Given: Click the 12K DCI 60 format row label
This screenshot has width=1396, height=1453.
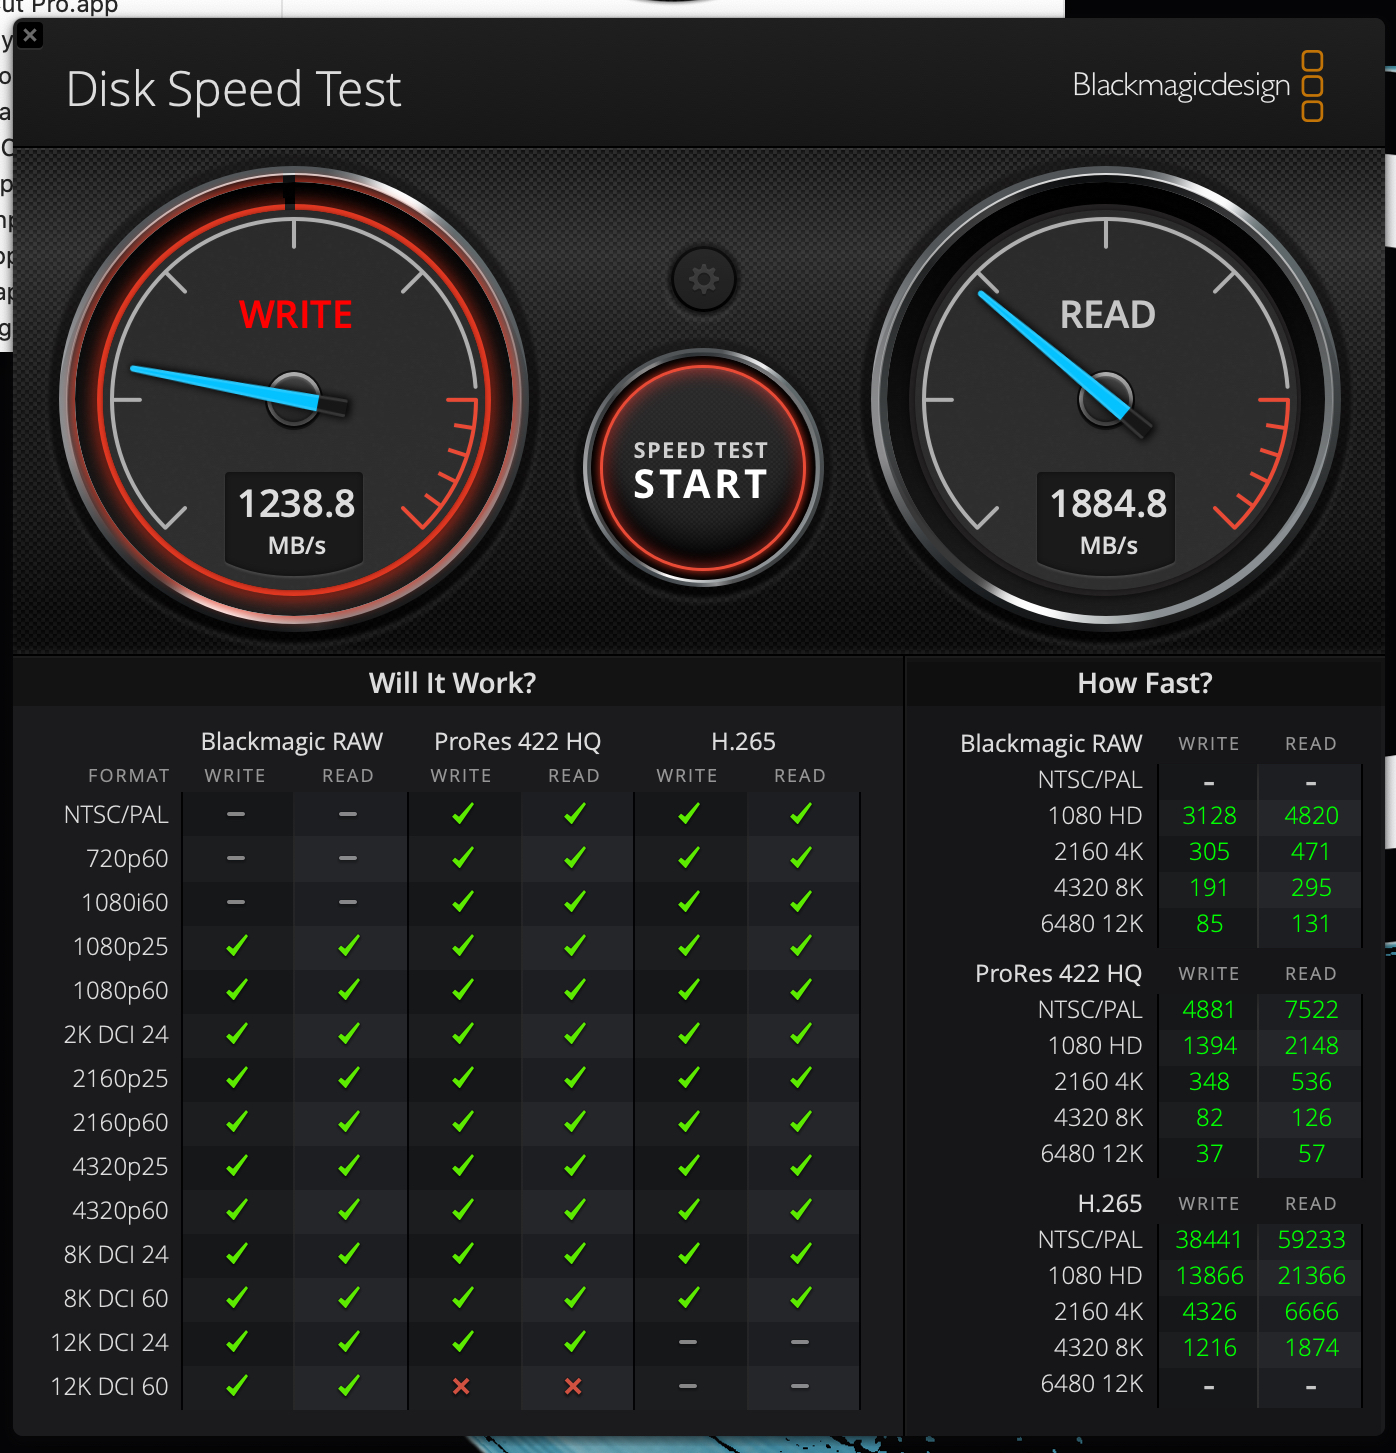Looking at the screenshot, I should pyautogui.click(x=109, y=1387).
